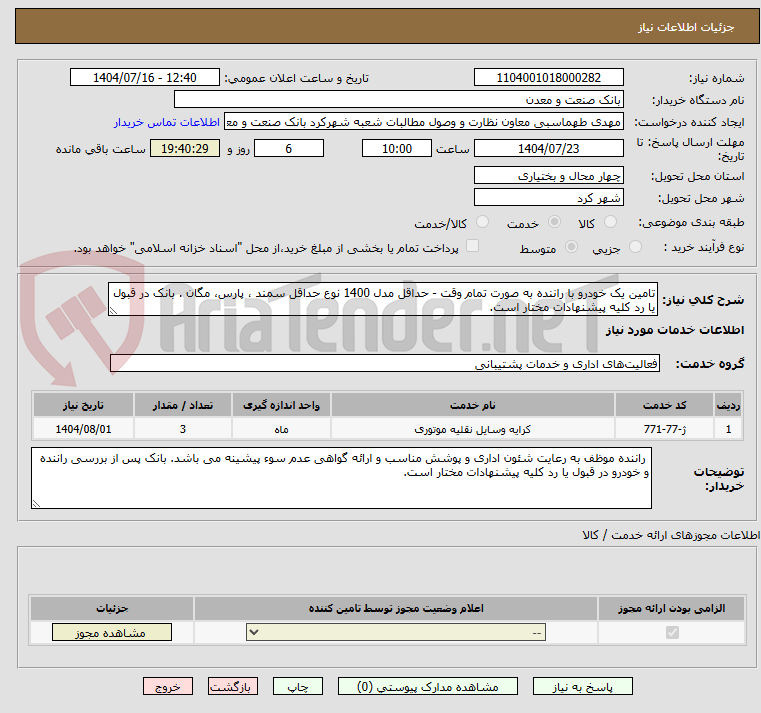Click the چاپ print button
Image resolution: width=761 pixels, height=713 pixels.
point(298,687)
